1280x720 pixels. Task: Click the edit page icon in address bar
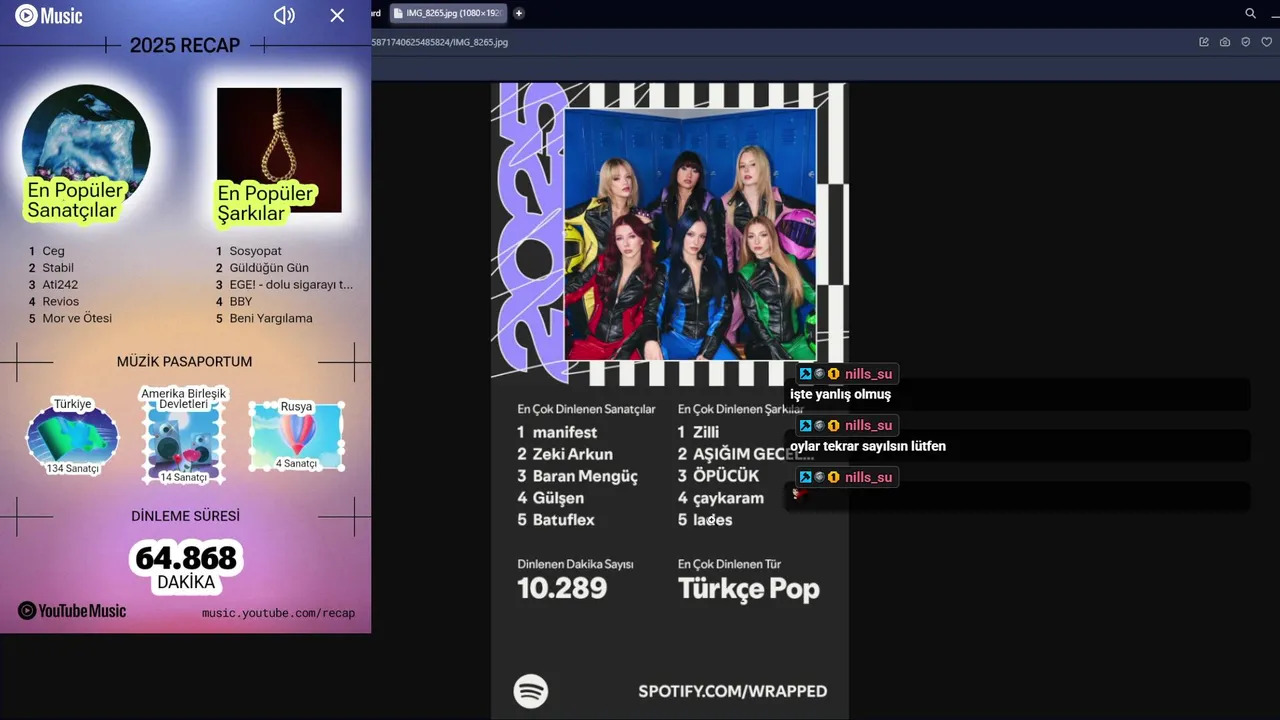click(1204, 42)
